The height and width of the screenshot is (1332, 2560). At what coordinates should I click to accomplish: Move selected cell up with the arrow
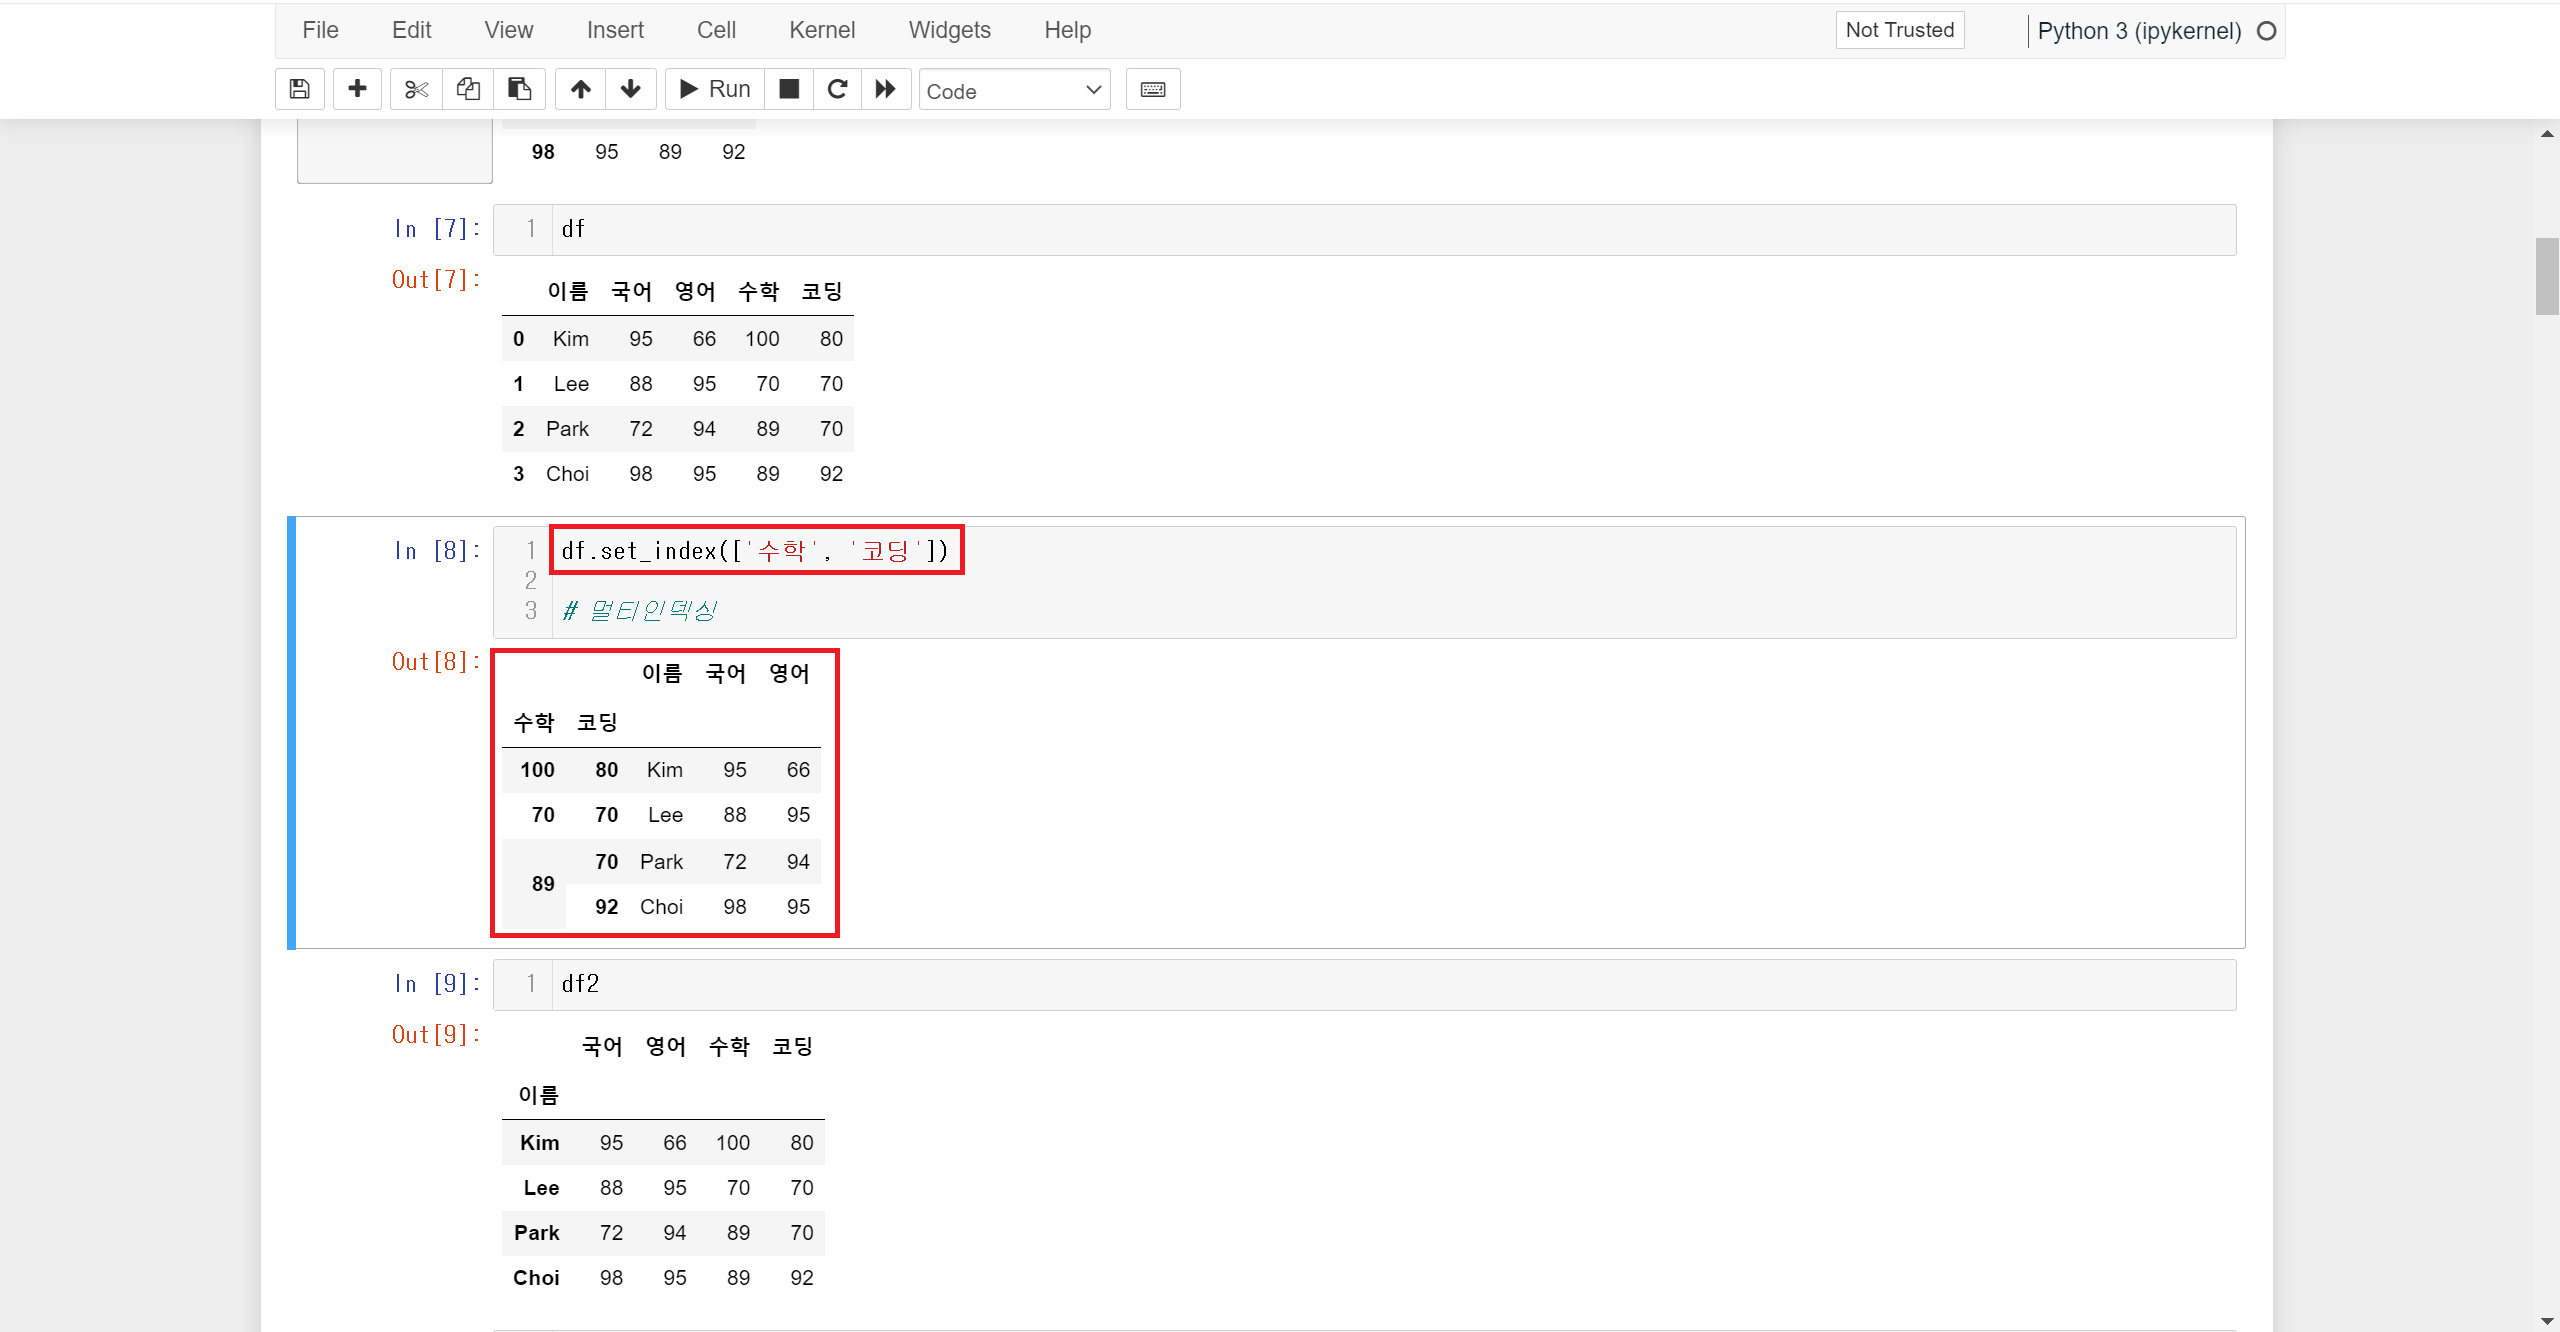(581, 89)
